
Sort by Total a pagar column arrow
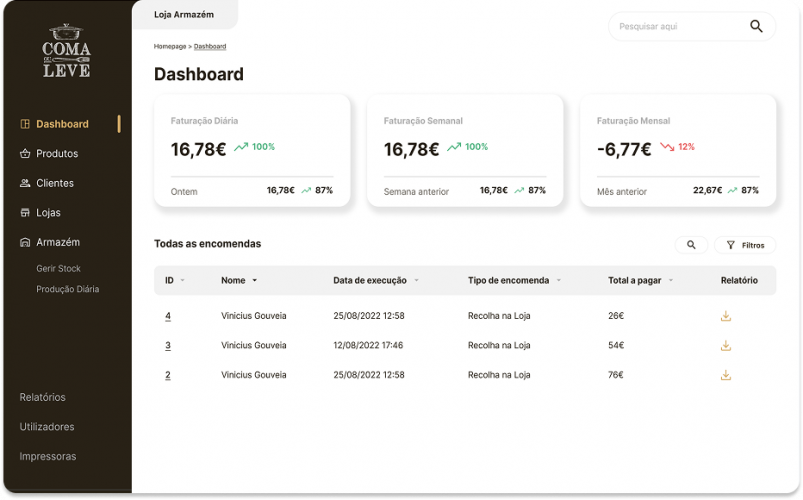click(x=671, y=281)
